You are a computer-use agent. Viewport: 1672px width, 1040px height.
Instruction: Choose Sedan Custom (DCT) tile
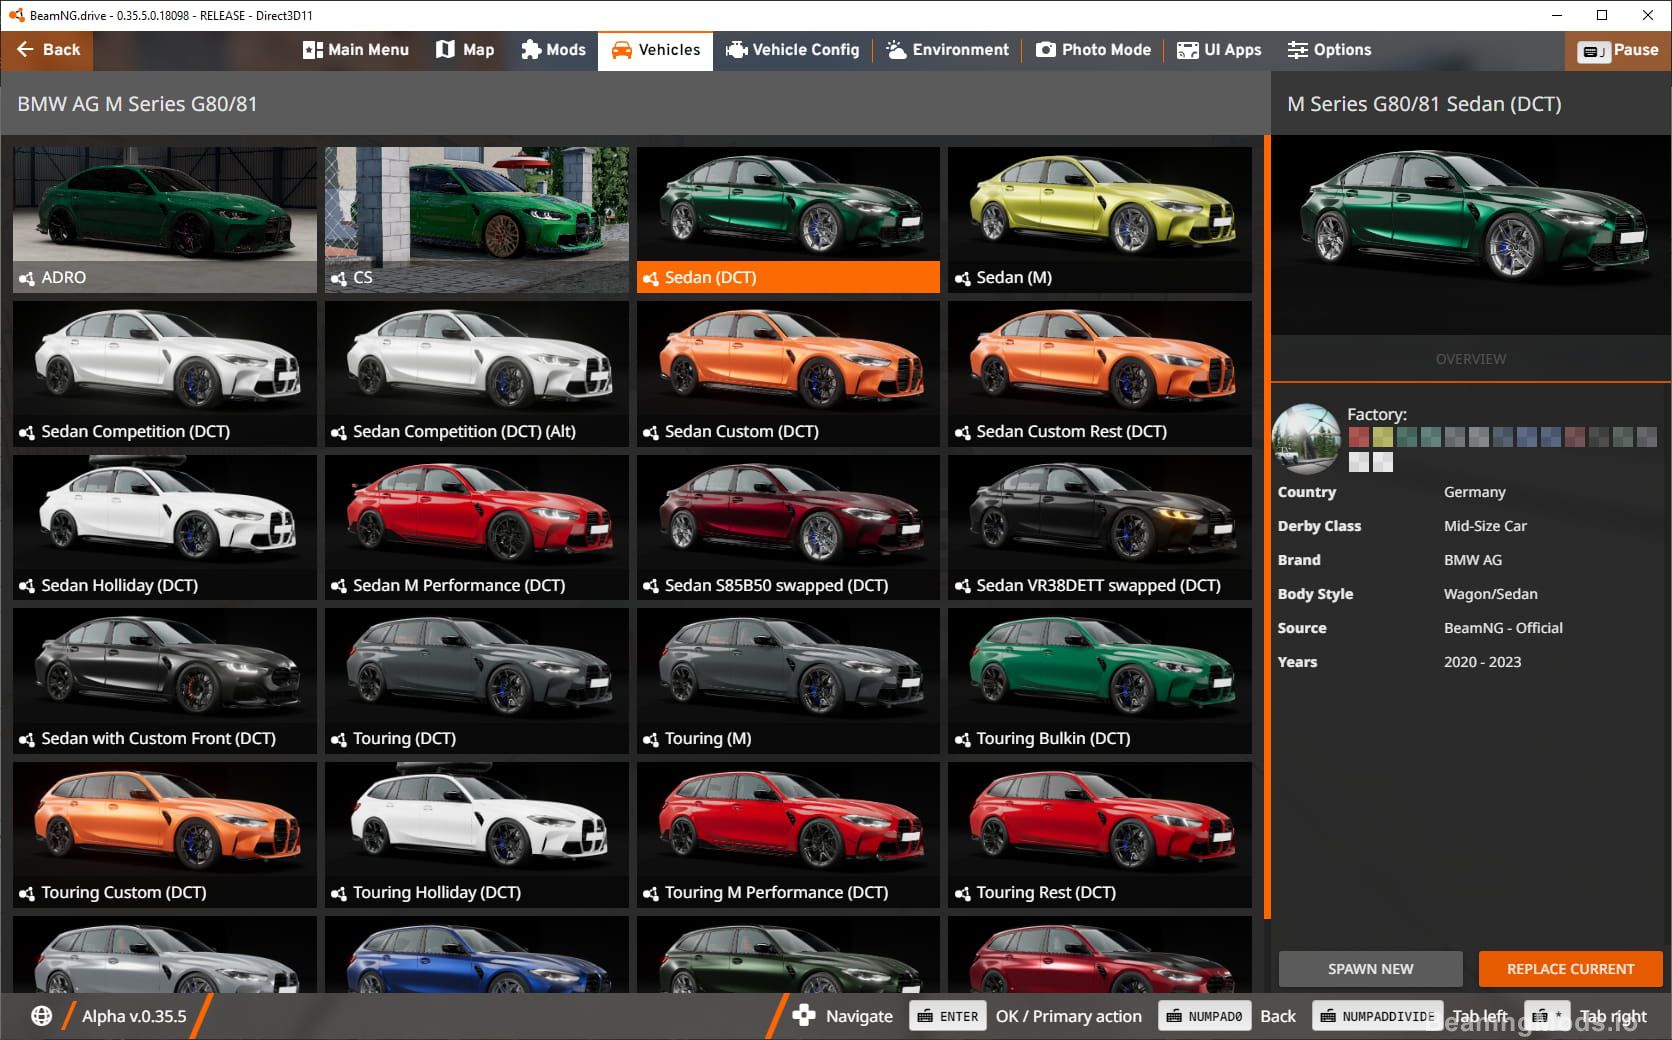[789, 374]
